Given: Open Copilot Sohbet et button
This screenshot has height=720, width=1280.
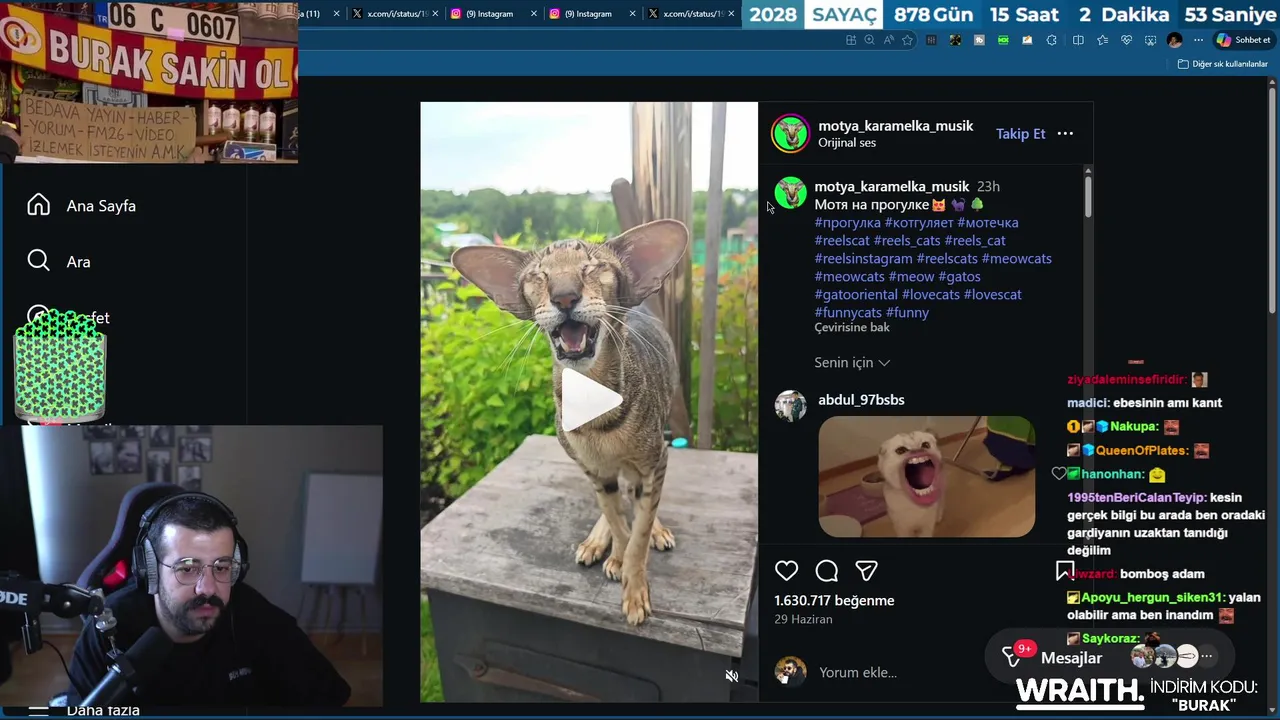Looking at the screenshot, I should coord(1244,40).
